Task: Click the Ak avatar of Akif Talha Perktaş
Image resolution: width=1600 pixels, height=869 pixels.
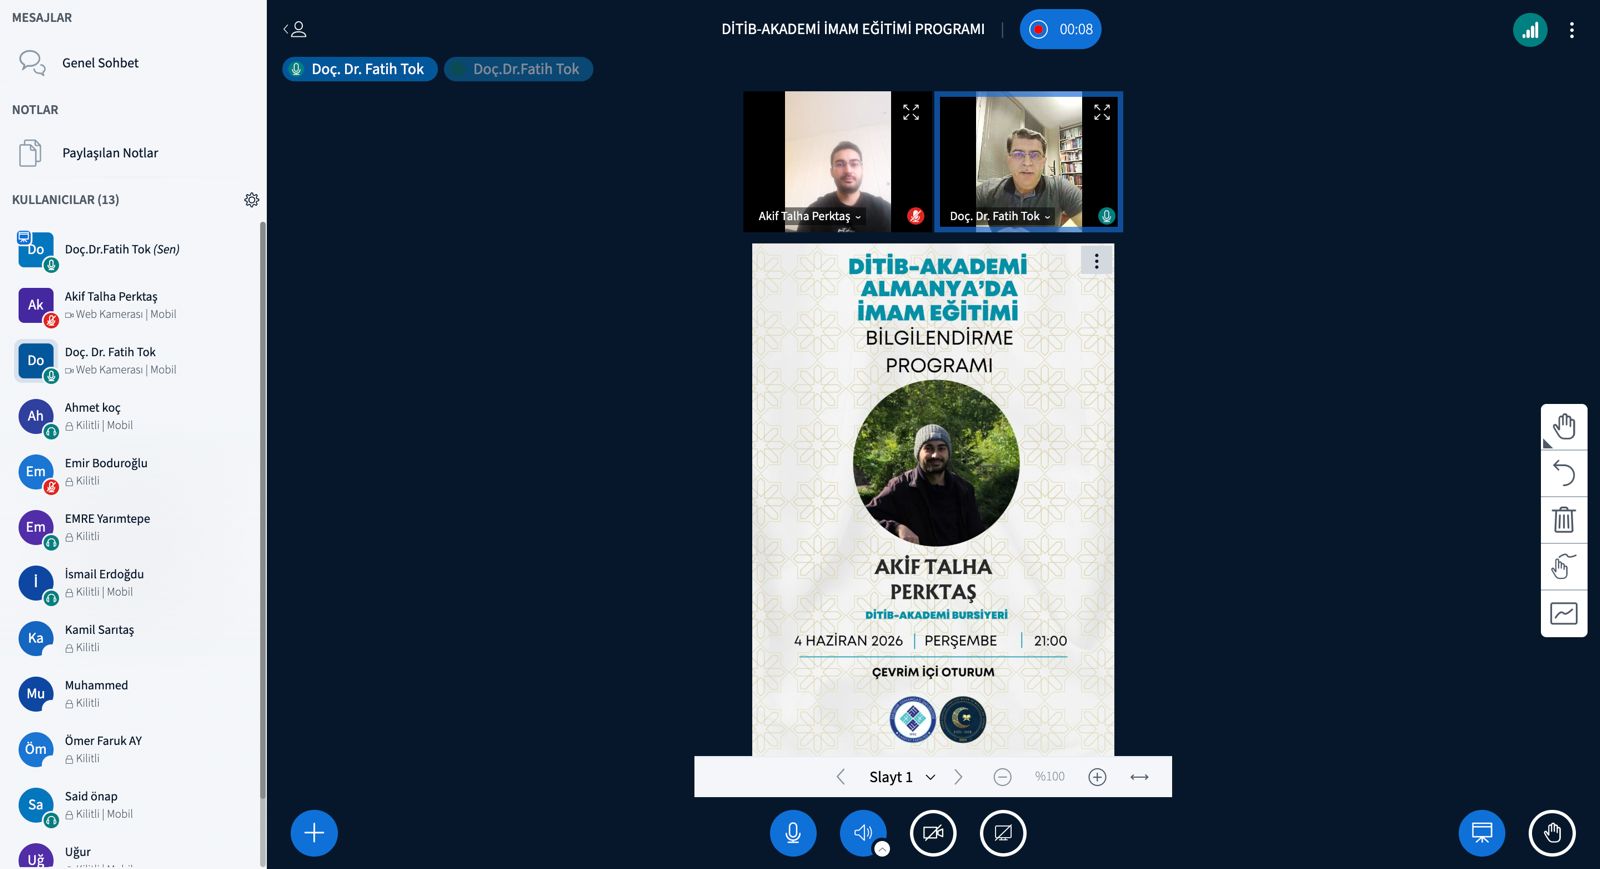Action: 36,305
